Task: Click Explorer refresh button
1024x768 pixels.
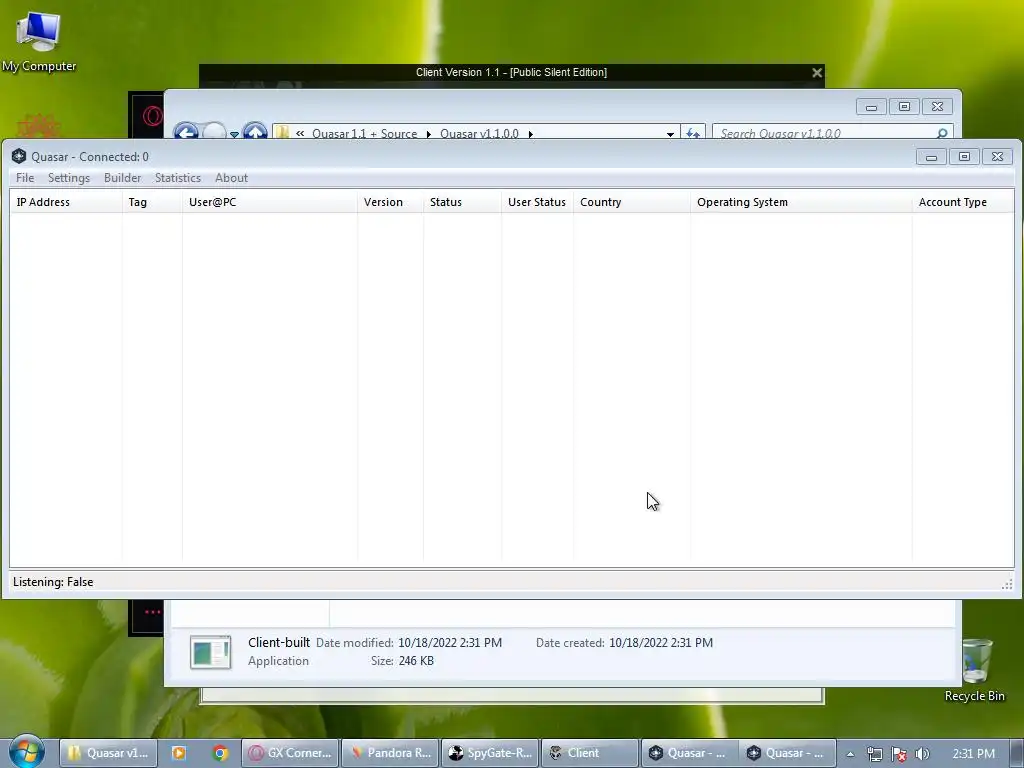Action: tap(693, 133)
